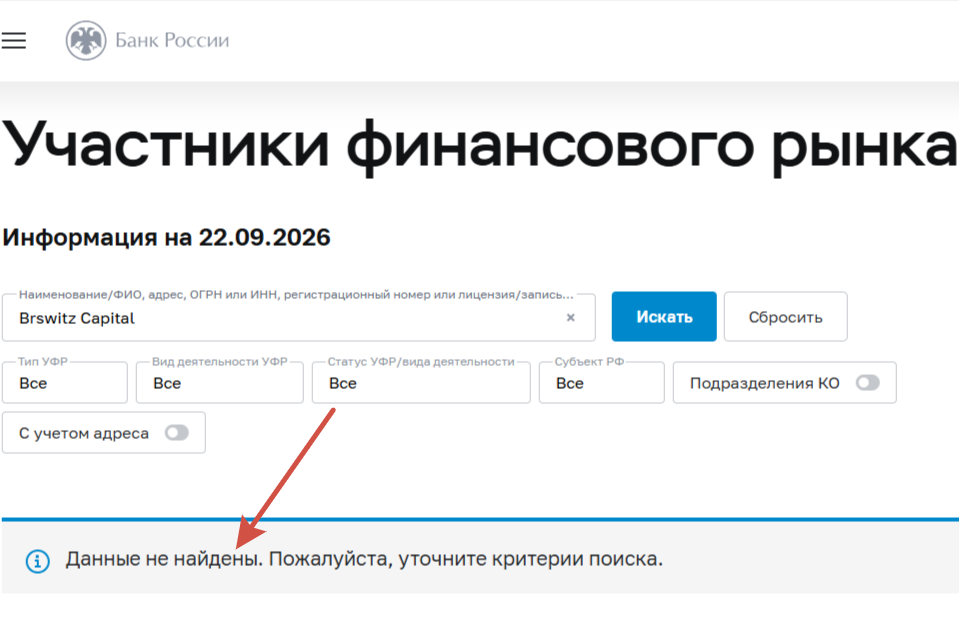
Task: Click the Информация на 22.09.2026 text
Action: click(166, 237)
